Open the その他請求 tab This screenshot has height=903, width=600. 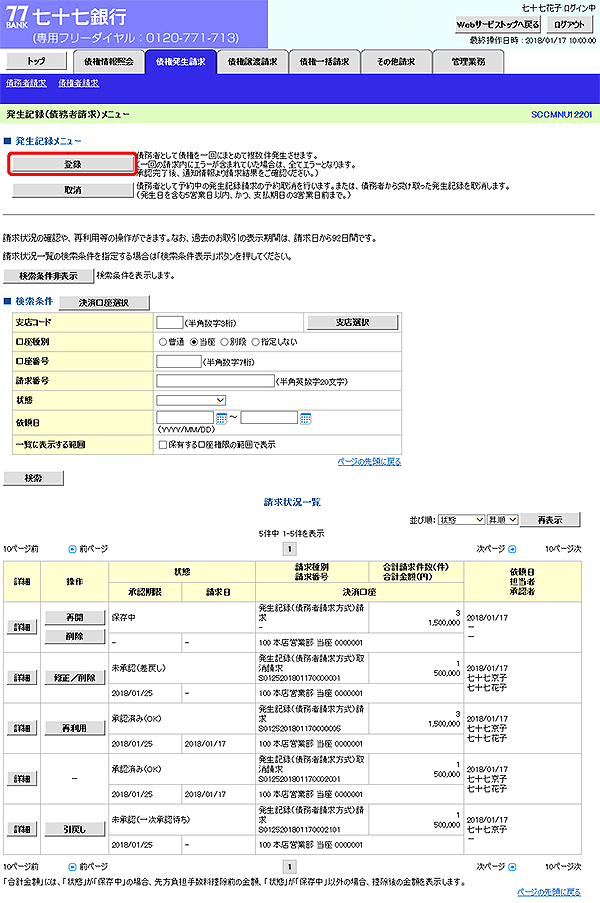396,62
